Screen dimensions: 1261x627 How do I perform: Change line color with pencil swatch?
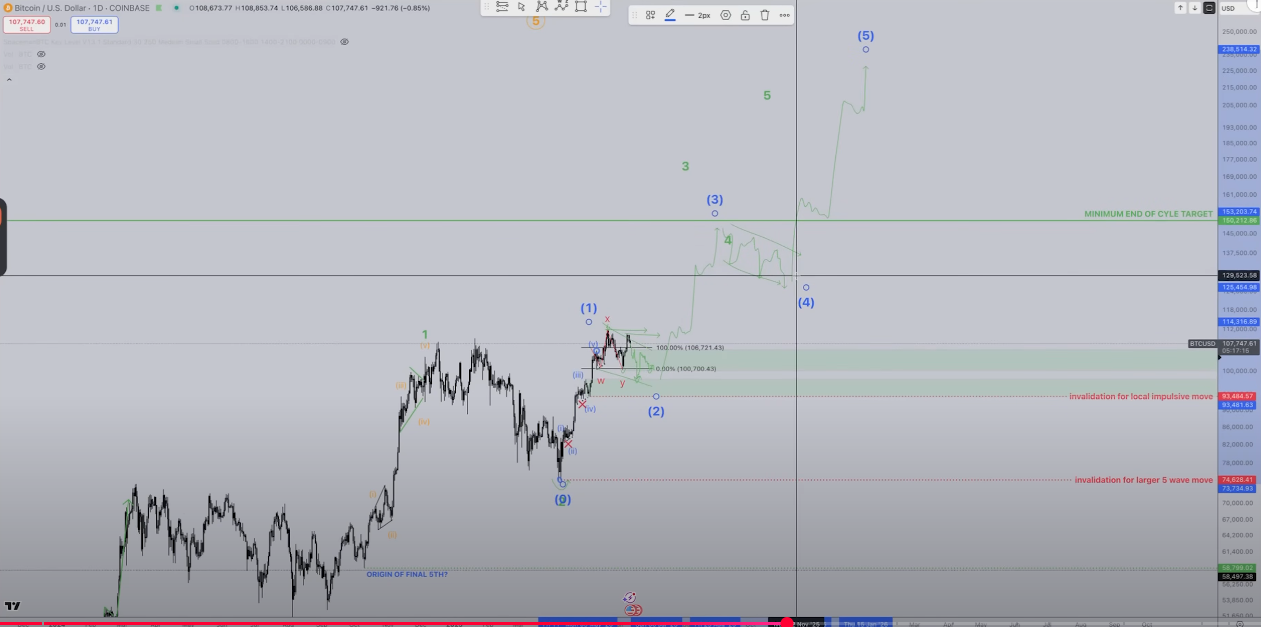click(x=670, y=15)
